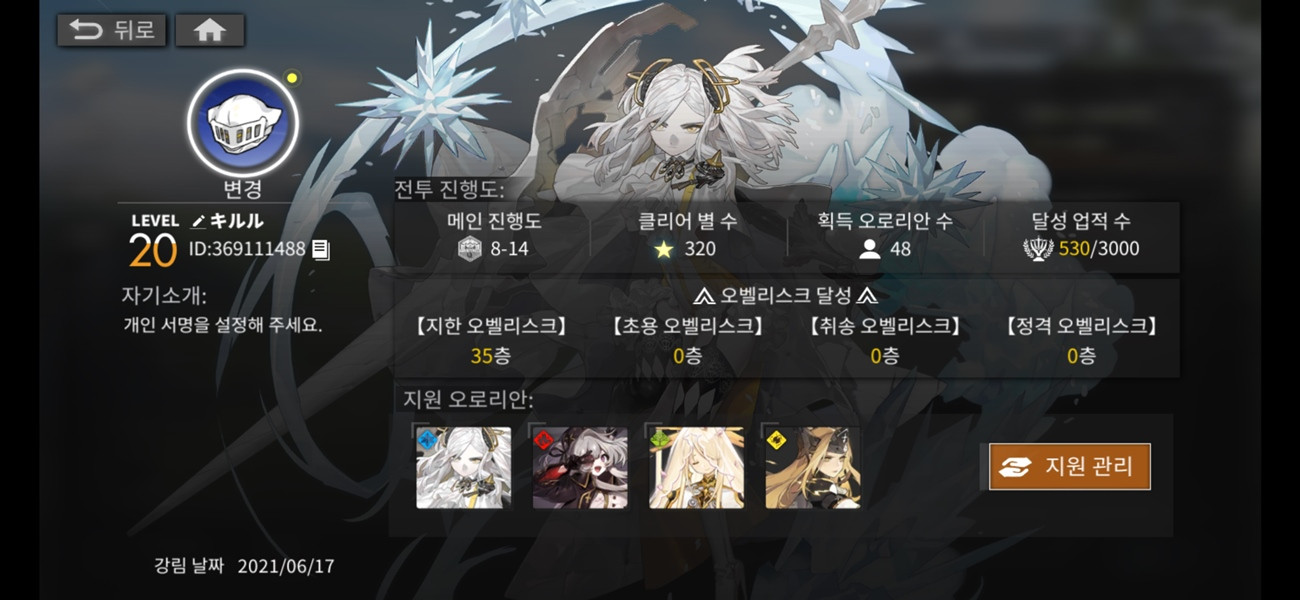Select the white-haired ice support Aurorian thumbnail
1300x600 pixels.
click(463, 467)
